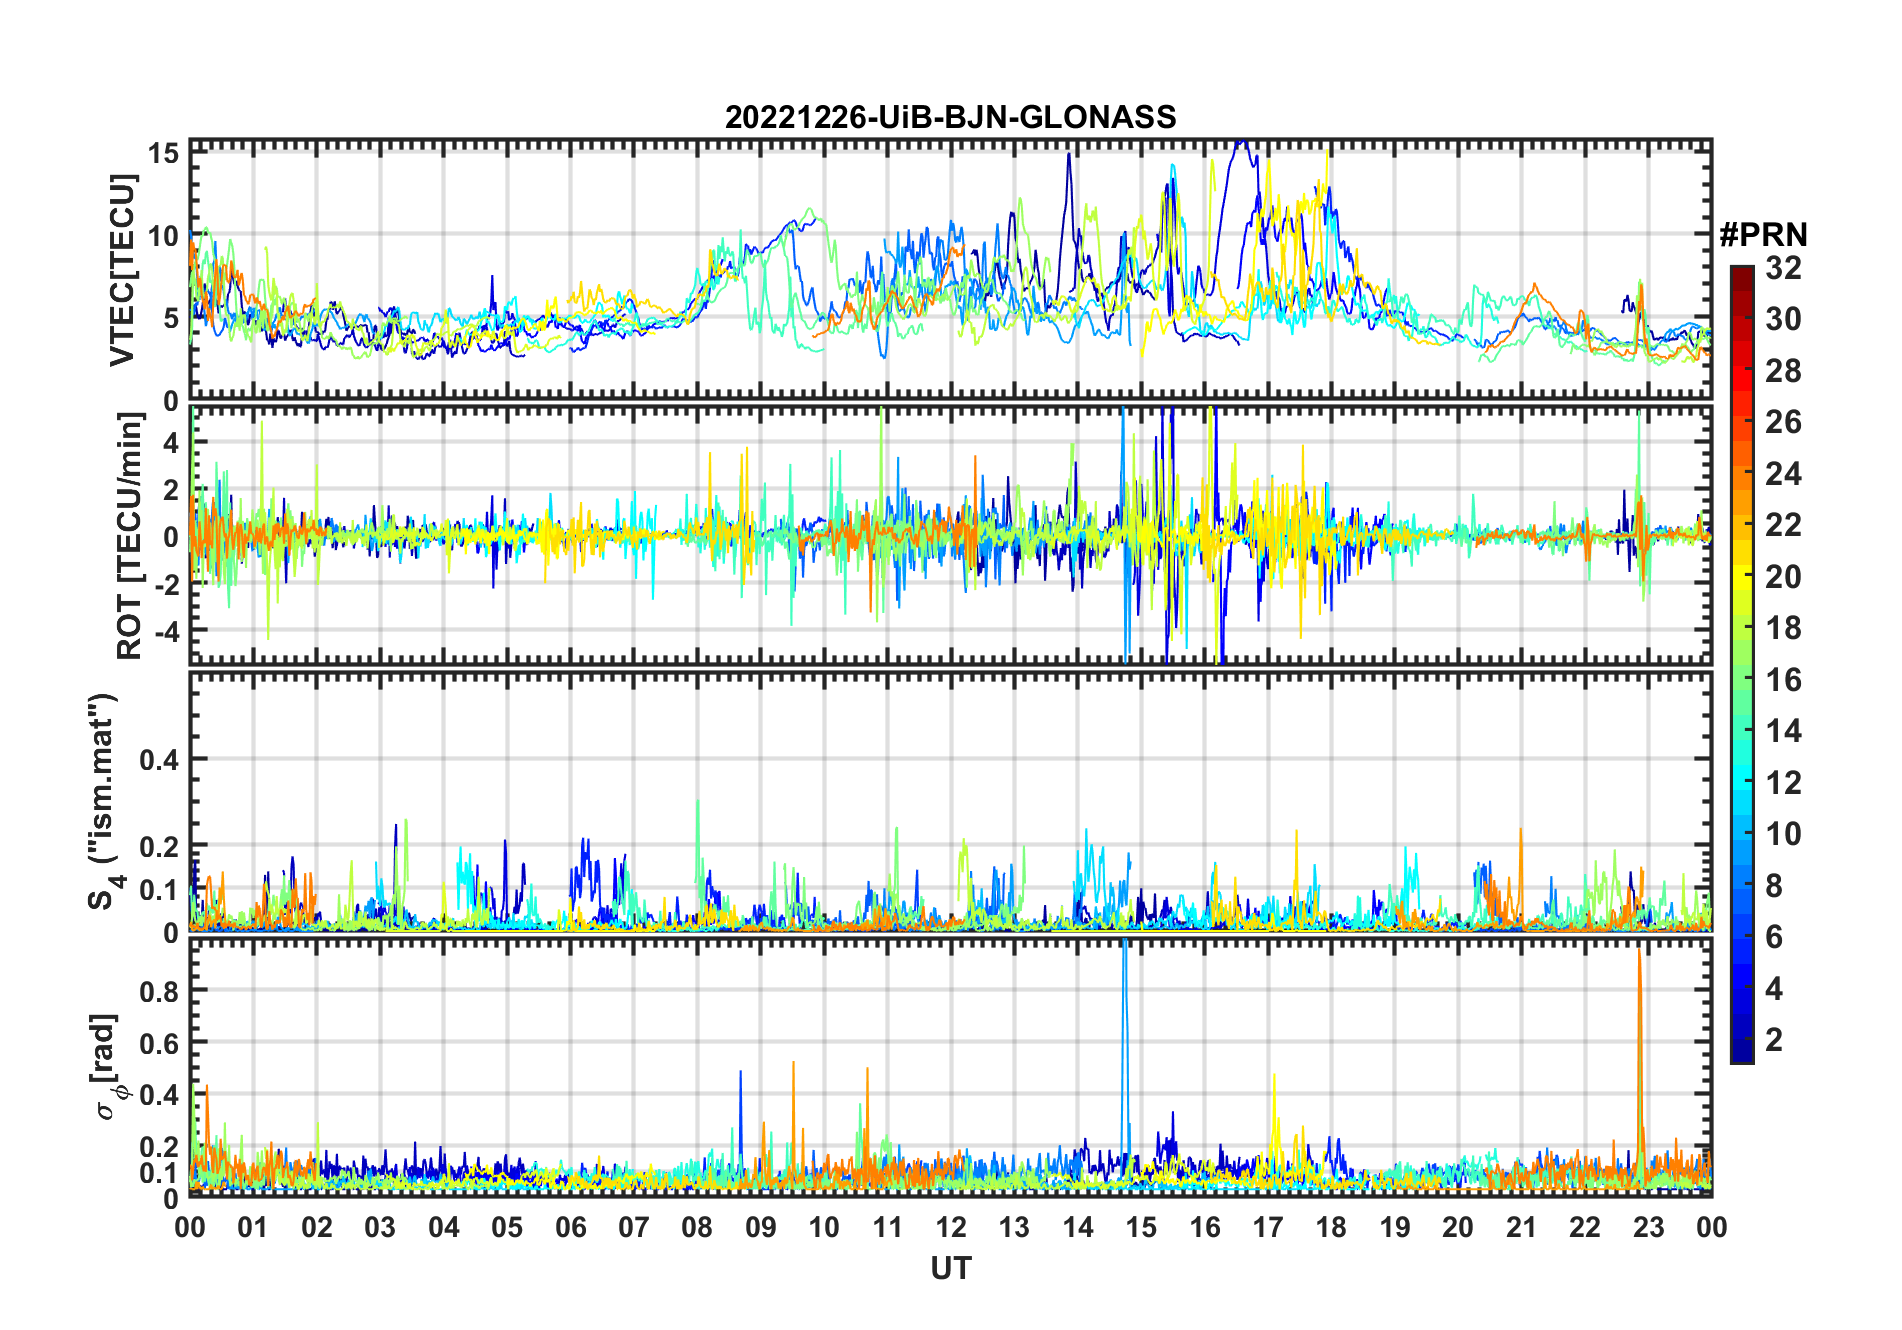The image size is (1902, 1330).
Task: Click the ROT [TECU/min] y-axis label
Action: pyautogui.click(x=130, y=535)
